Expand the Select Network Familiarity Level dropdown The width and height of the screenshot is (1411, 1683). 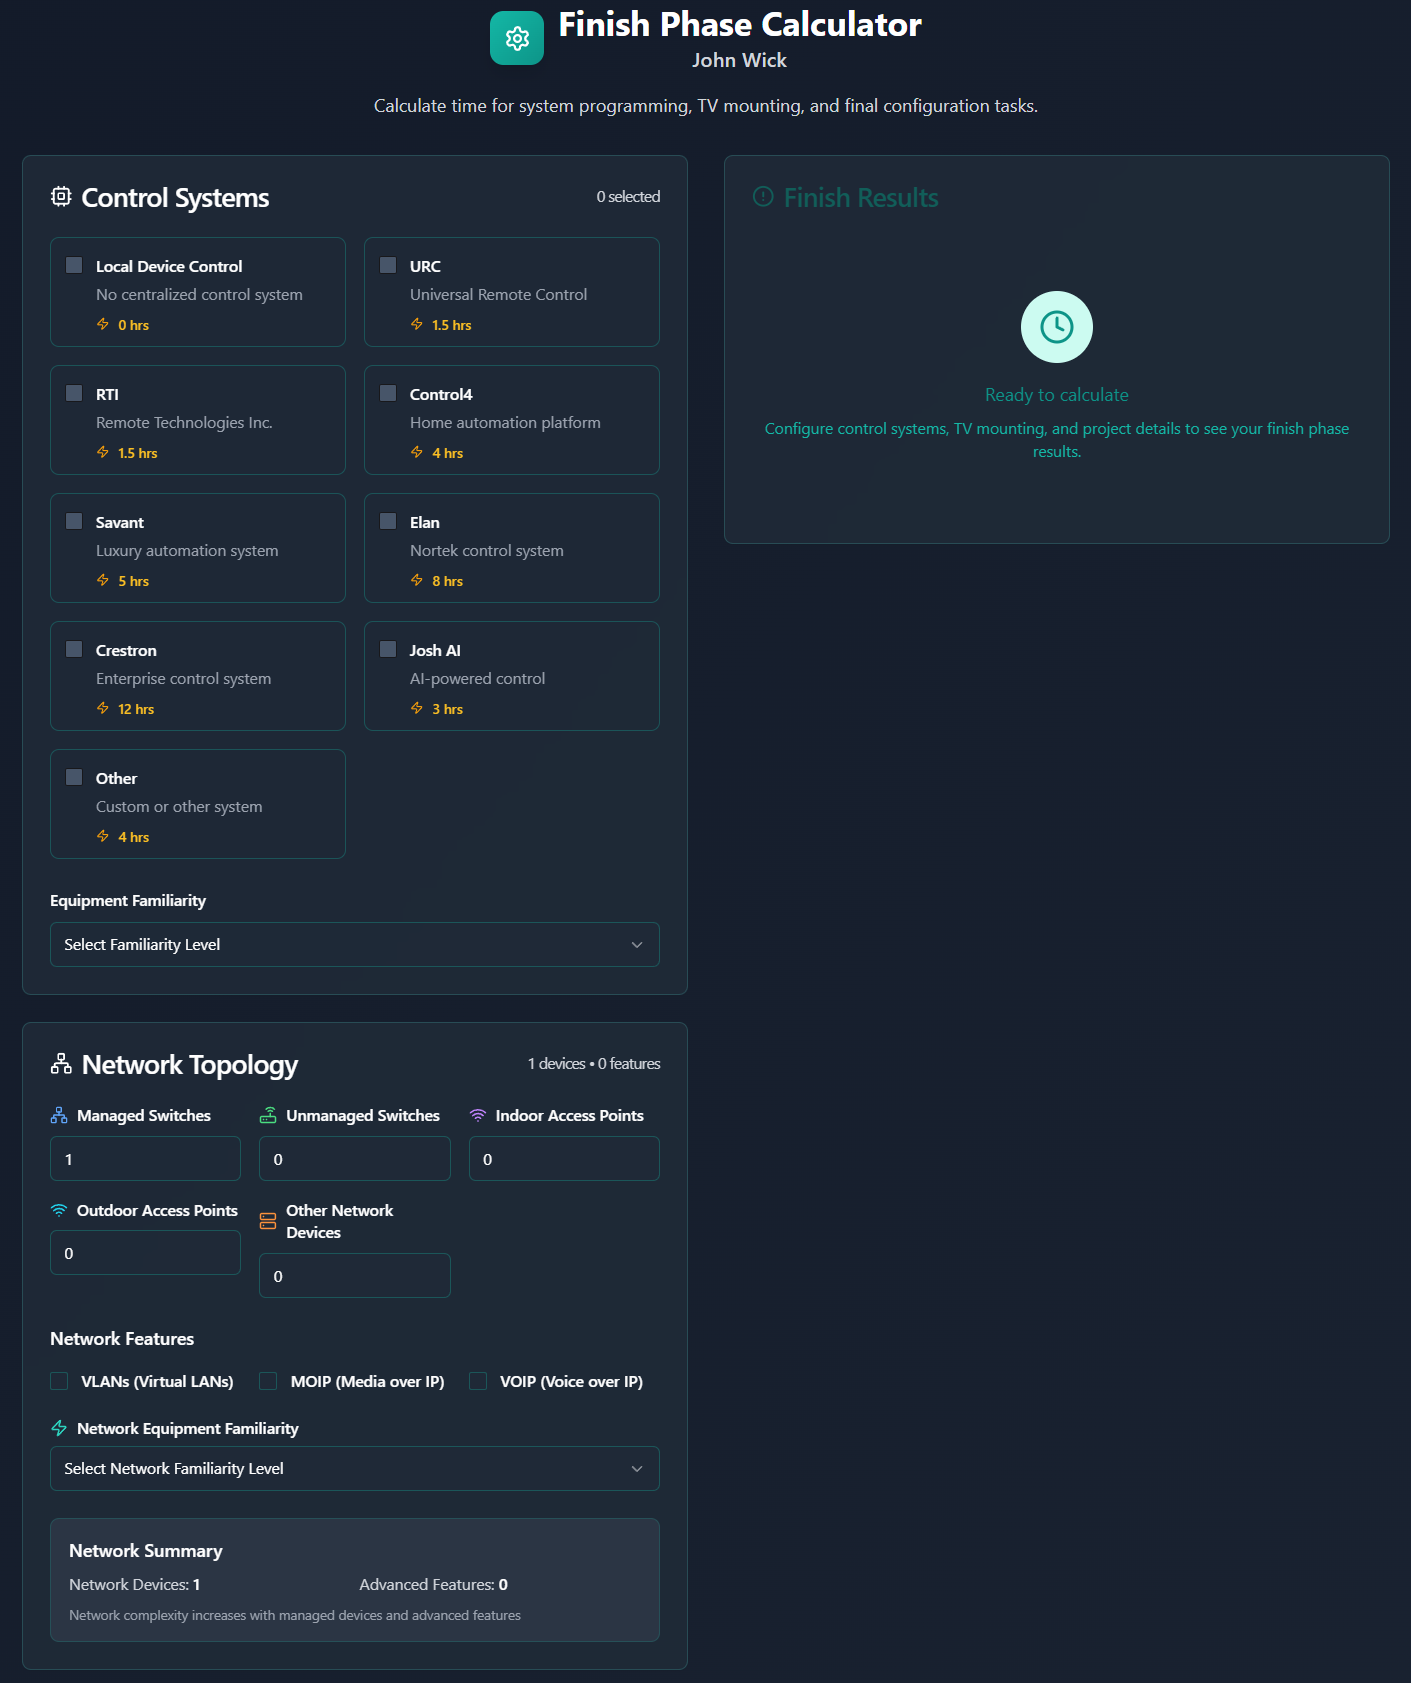click(354, 1469)
